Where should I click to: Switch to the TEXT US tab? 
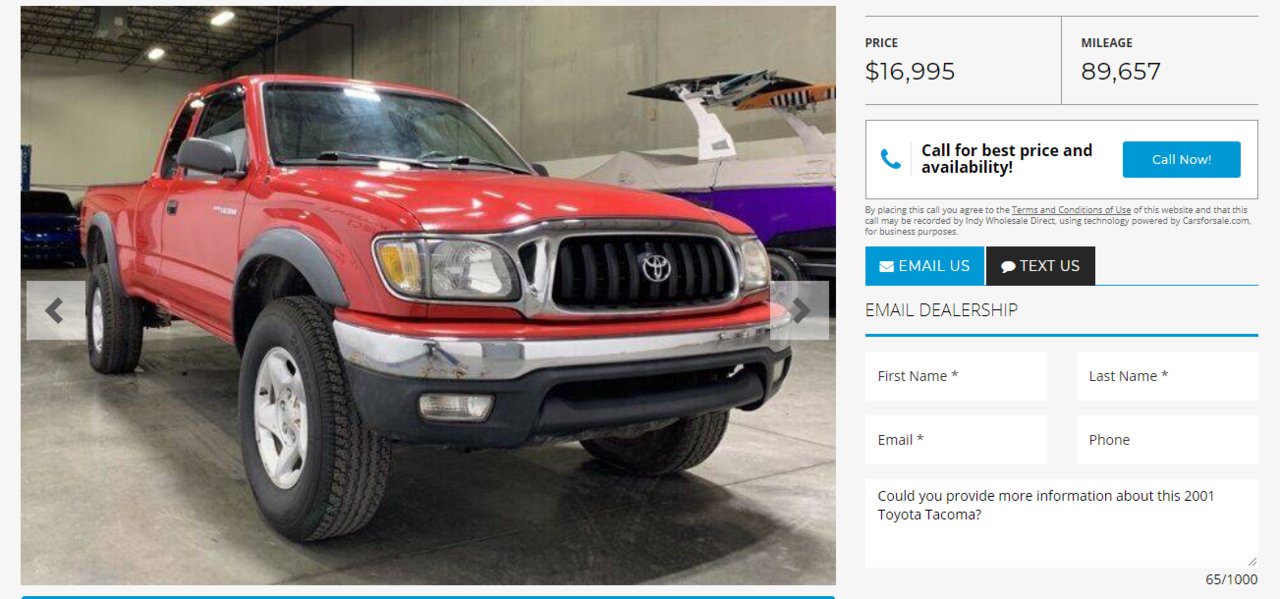point(1040,266)
